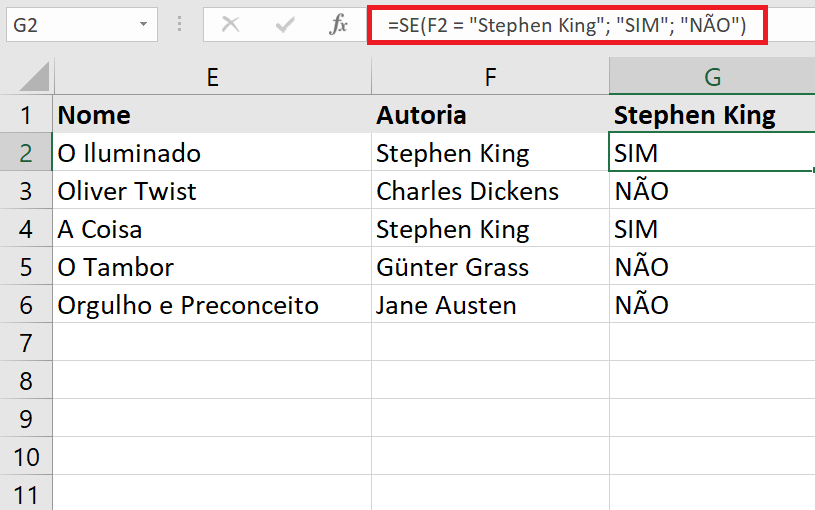
Task: Select the 'Charles Dickens' cell
Action: 490,190
